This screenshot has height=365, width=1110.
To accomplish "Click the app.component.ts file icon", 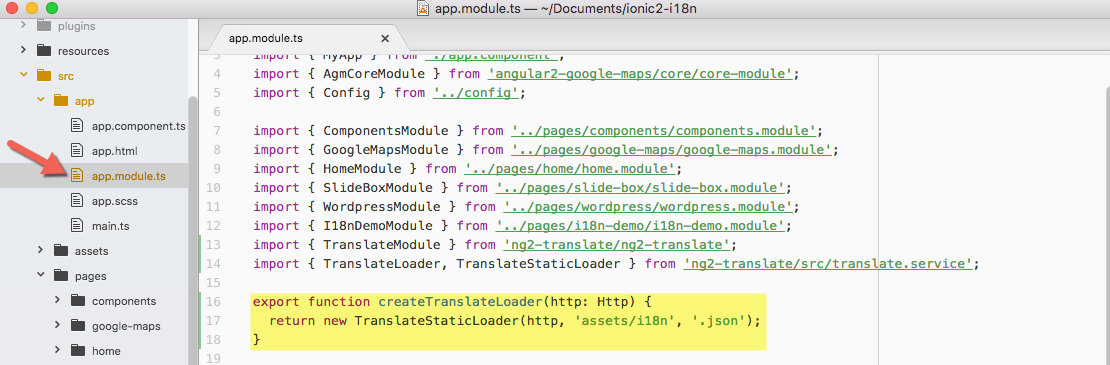I will (x=78, y=126).
